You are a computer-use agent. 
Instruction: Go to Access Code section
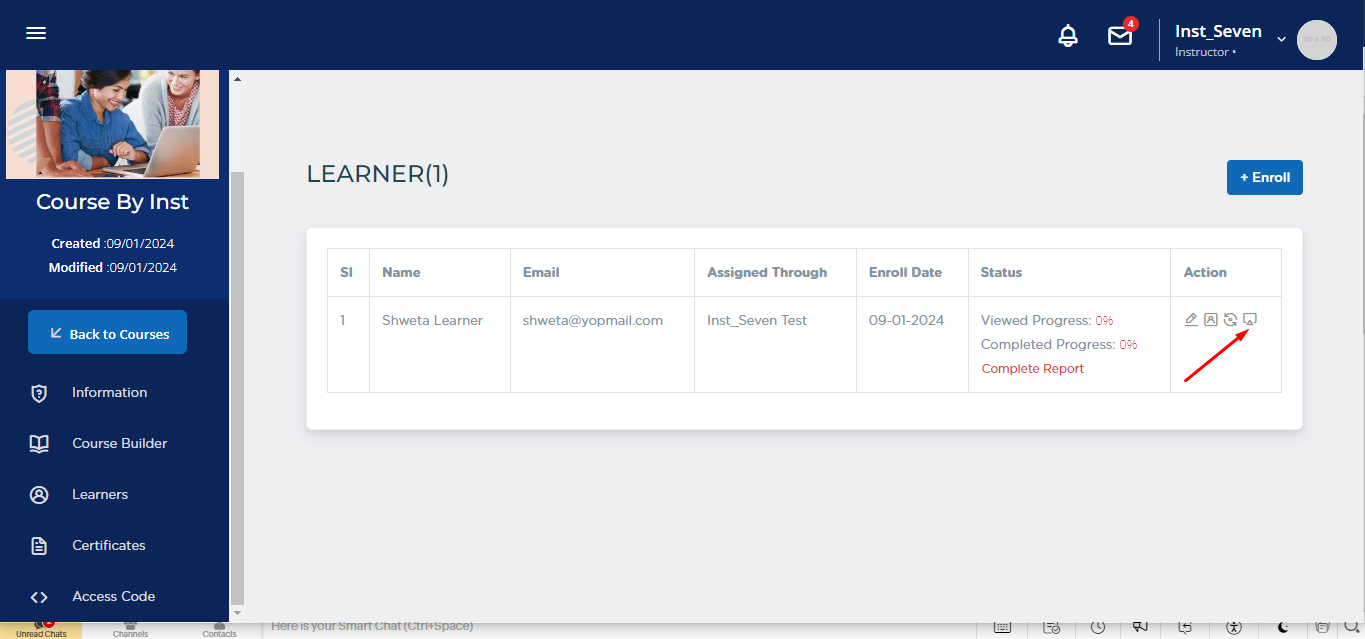pyautogui.click(x=113, y=596)
